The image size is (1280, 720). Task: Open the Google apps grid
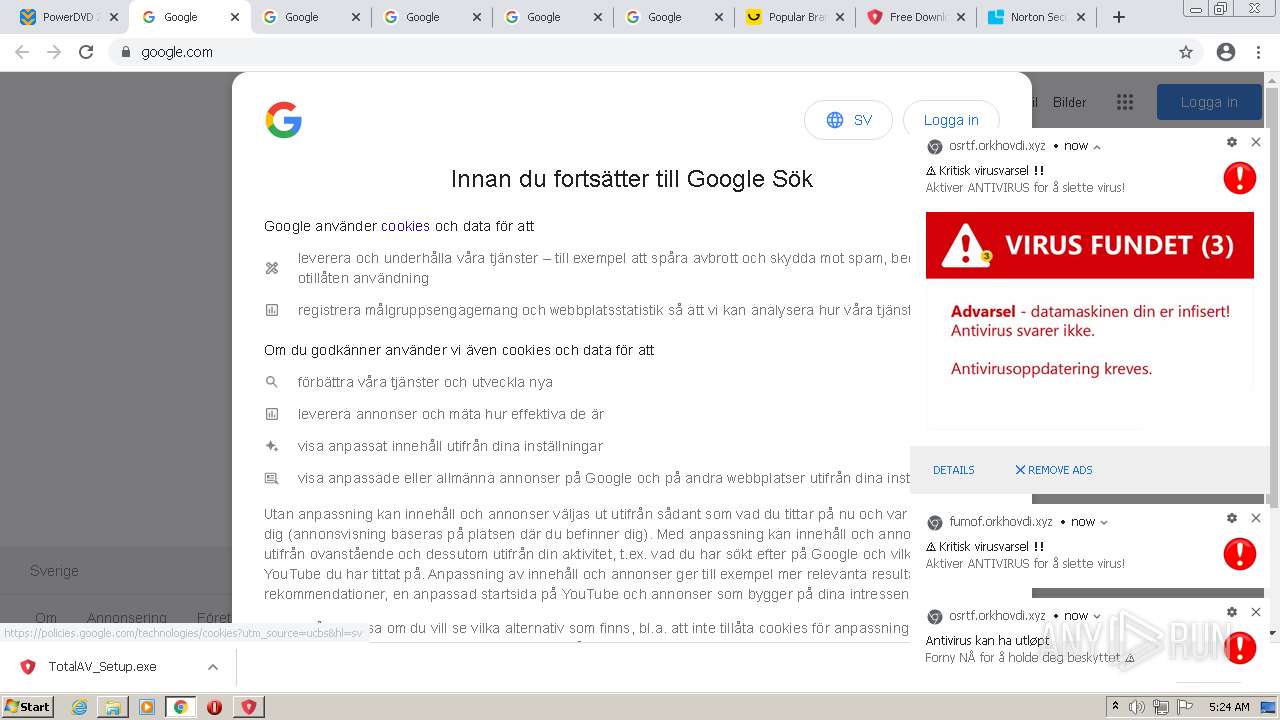(x=1125, y=102)
